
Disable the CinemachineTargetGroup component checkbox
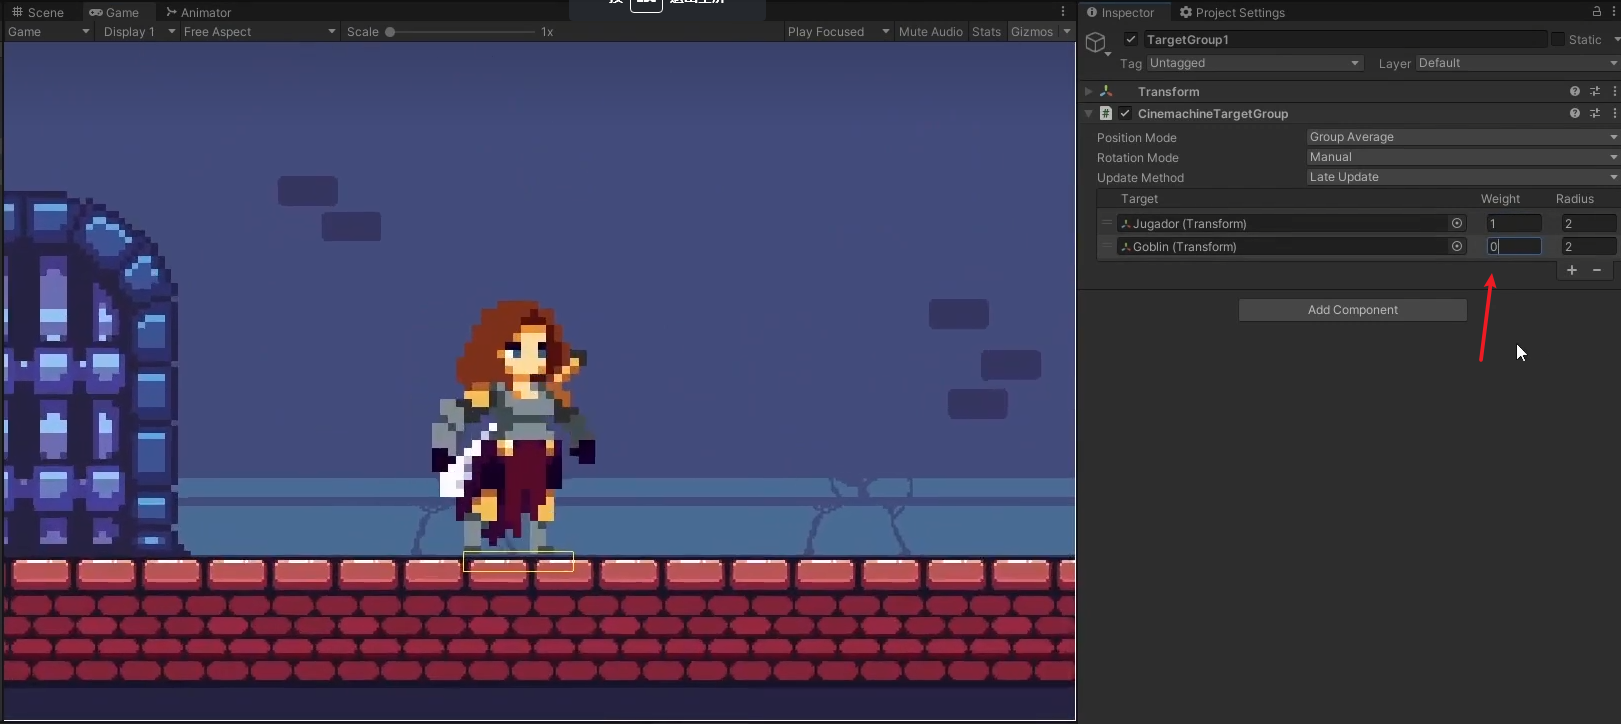1125,114
